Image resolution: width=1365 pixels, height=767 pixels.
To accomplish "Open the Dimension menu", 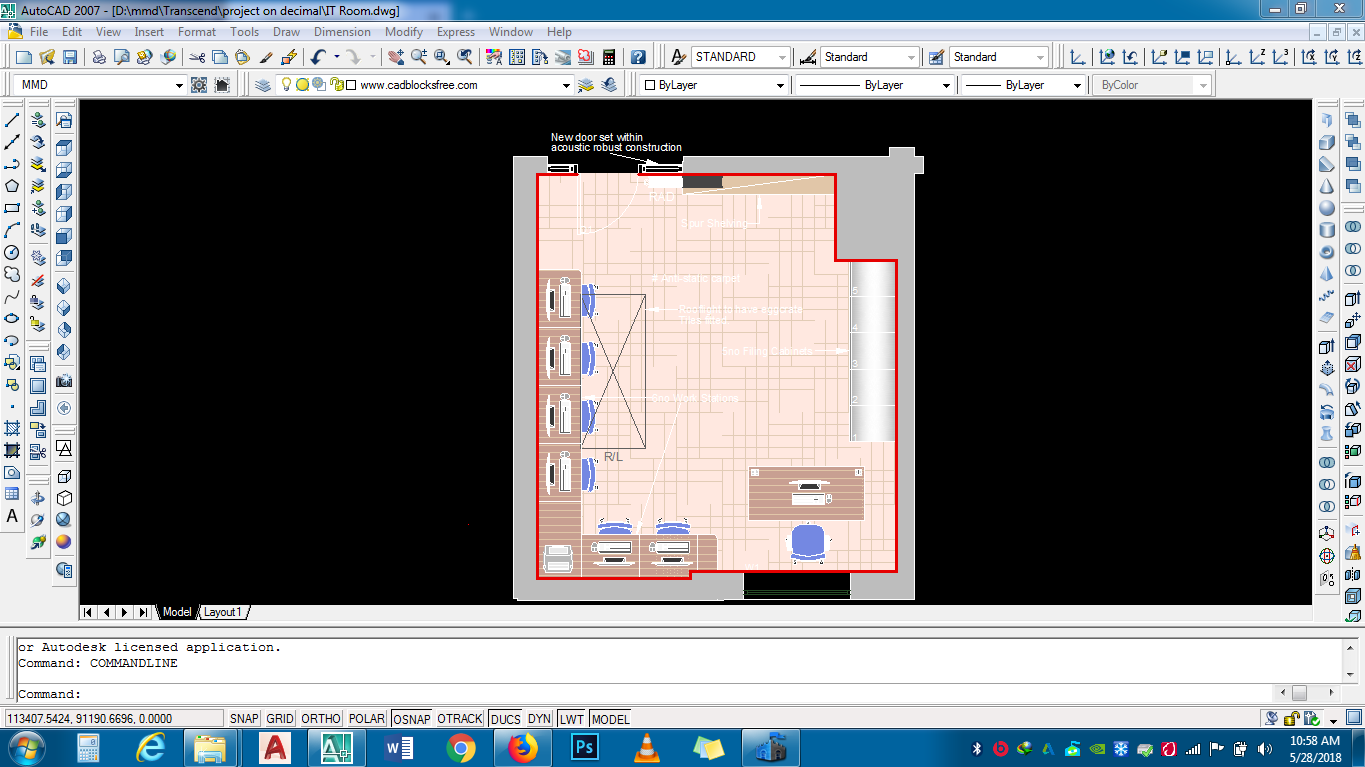I will click(x=342, y=31).
